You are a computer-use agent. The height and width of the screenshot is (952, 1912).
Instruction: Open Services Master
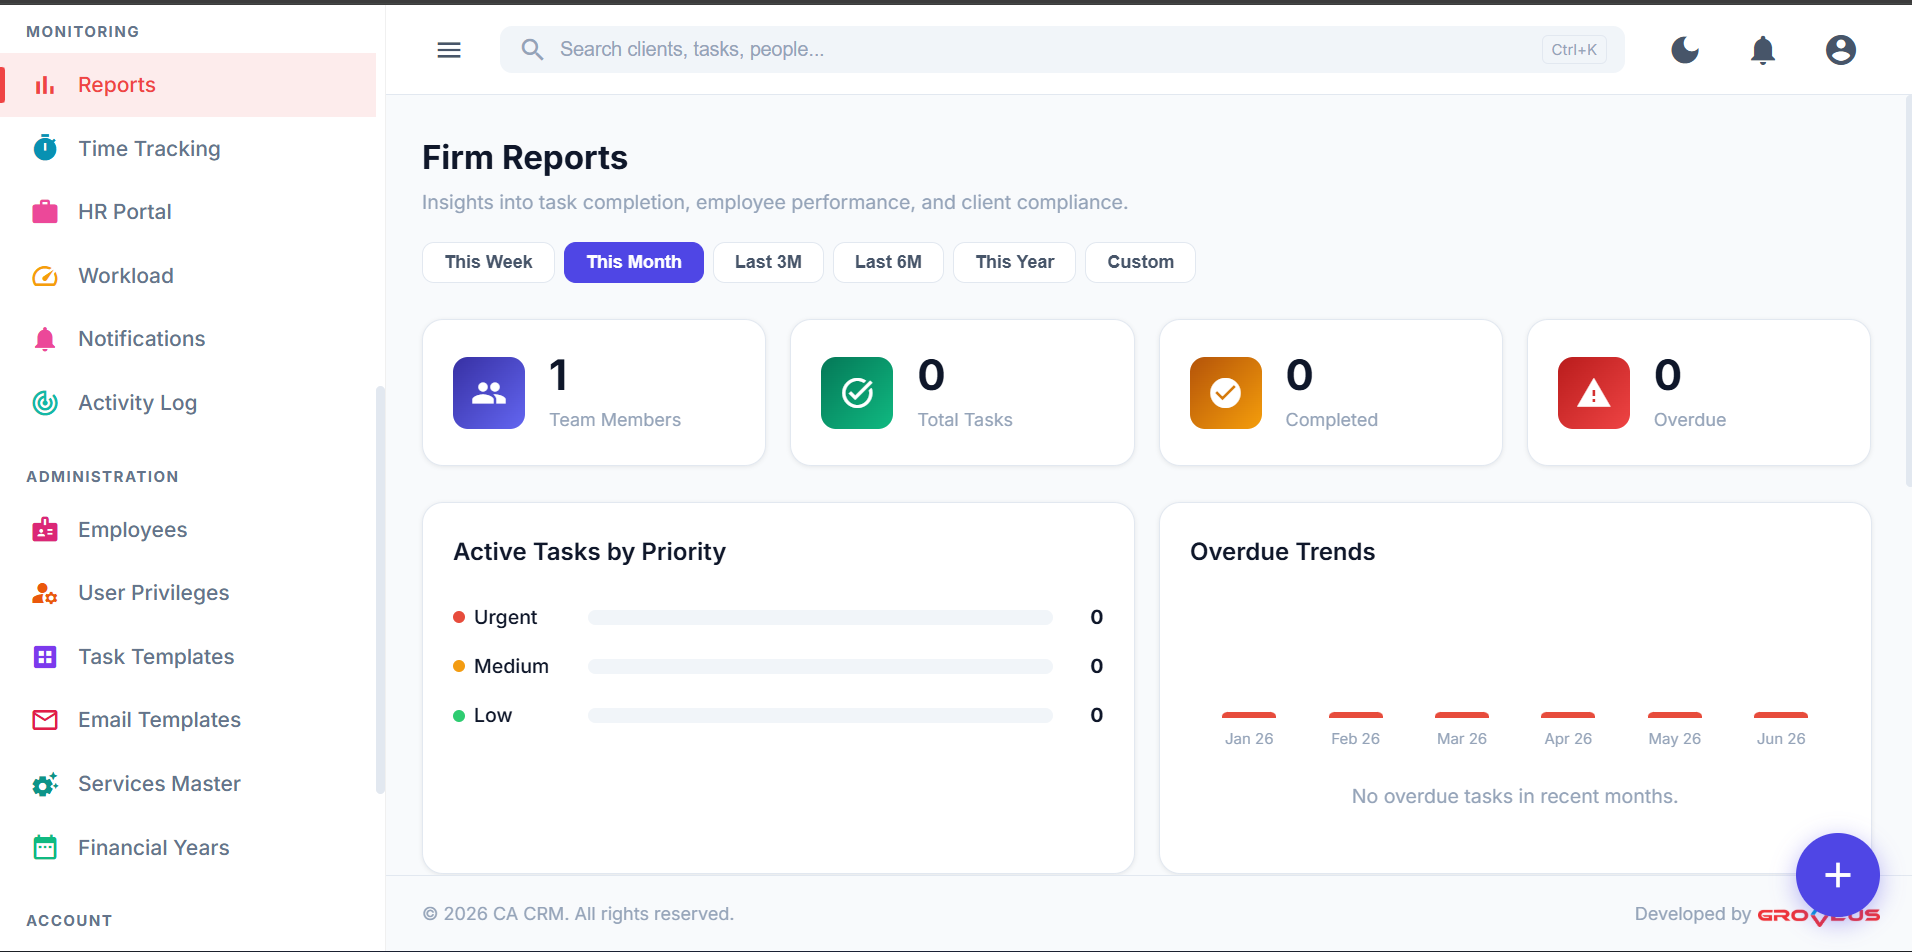[188, 784]
